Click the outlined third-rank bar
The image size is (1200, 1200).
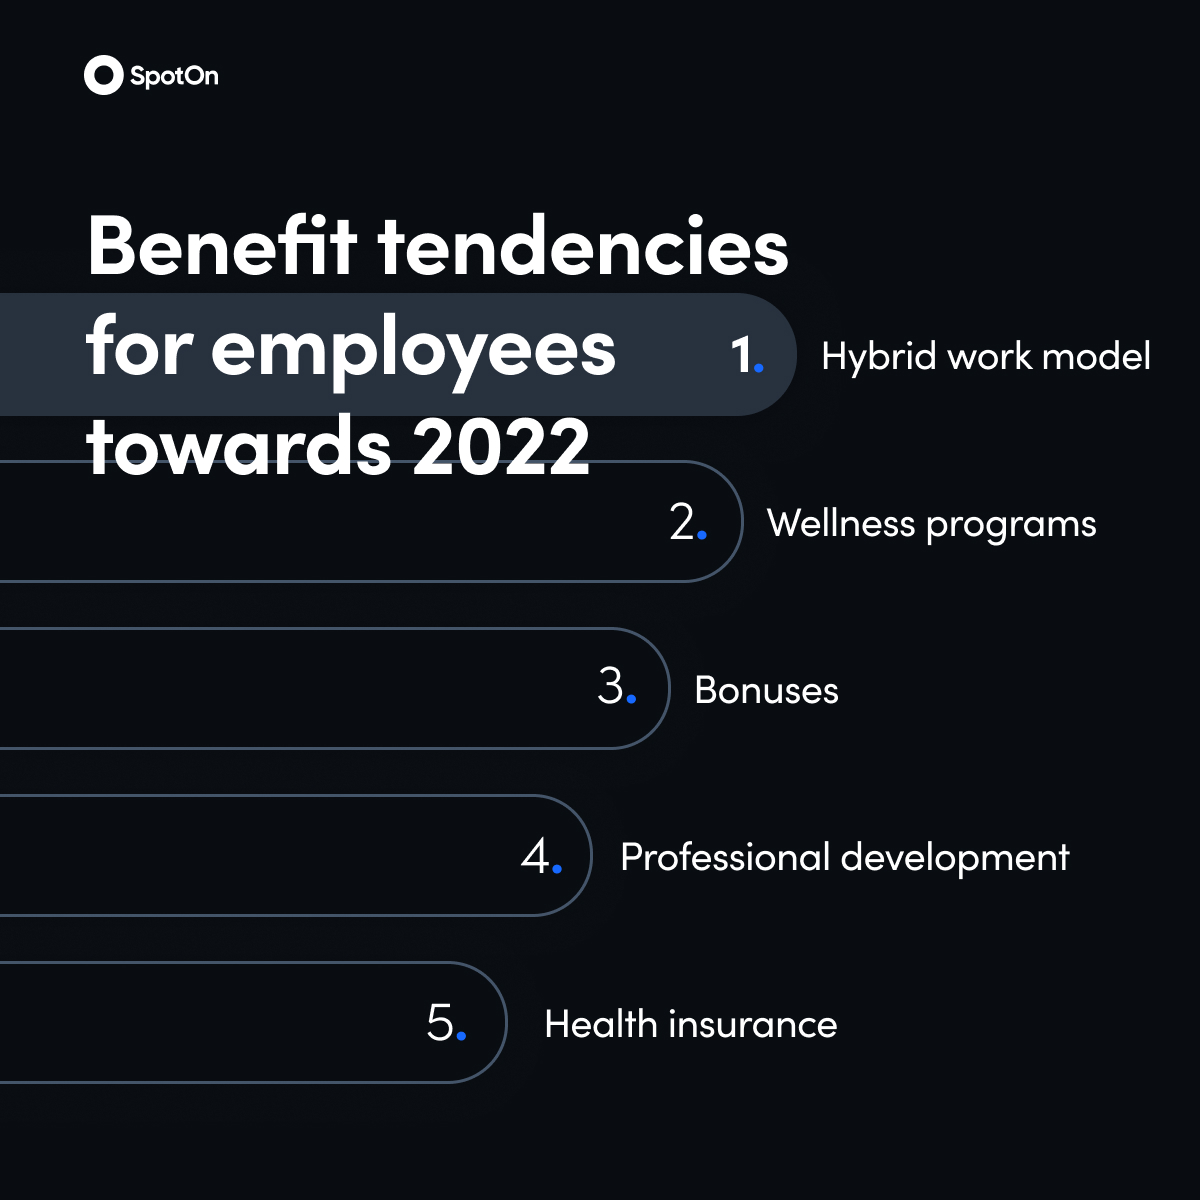(335, 688)
